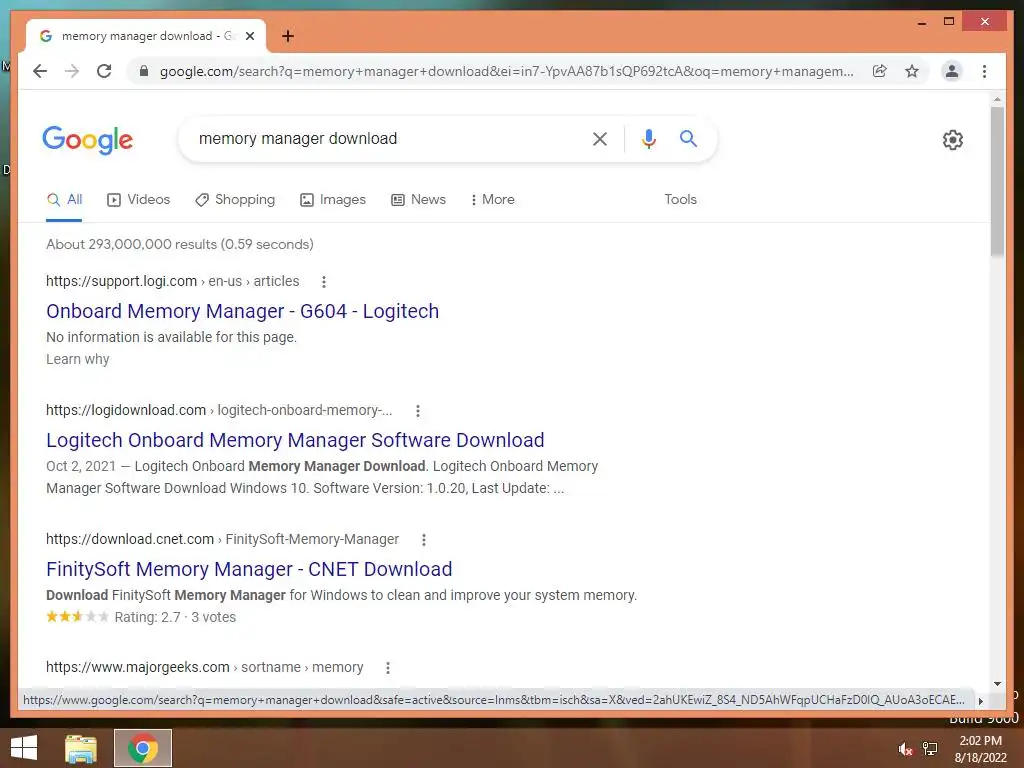Maximize the Chrome window

click(x=949, y=22)
